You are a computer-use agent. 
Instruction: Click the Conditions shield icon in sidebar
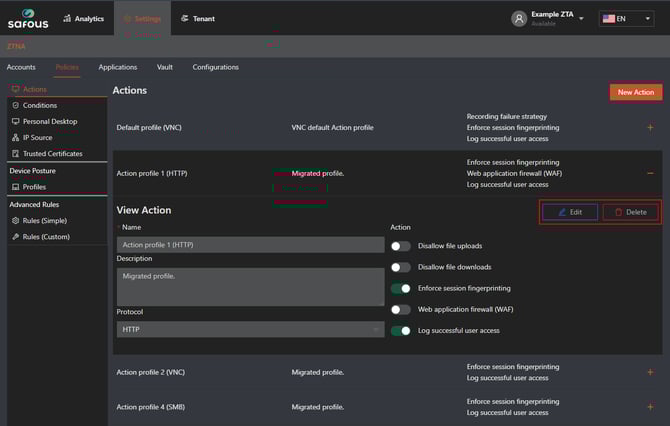click(x=15, y=105)
